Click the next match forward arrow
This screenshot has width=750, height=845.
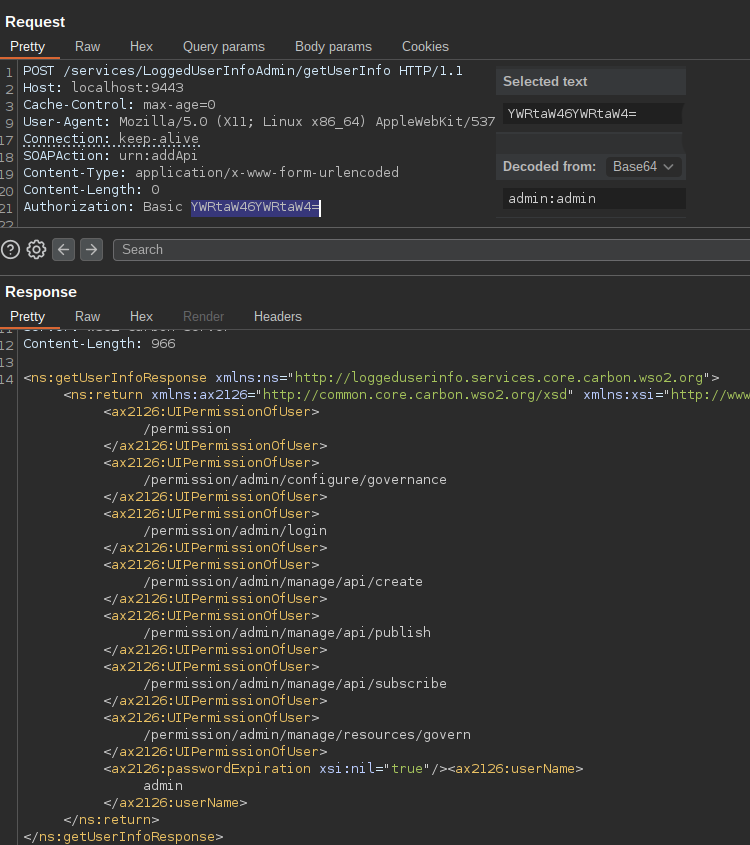point(91,250)
